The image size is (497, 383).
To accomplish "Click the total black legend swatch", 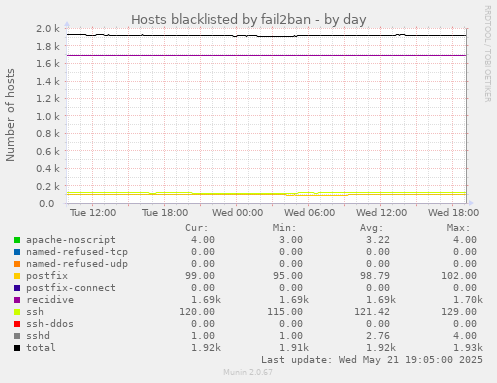I will [17, 348].
